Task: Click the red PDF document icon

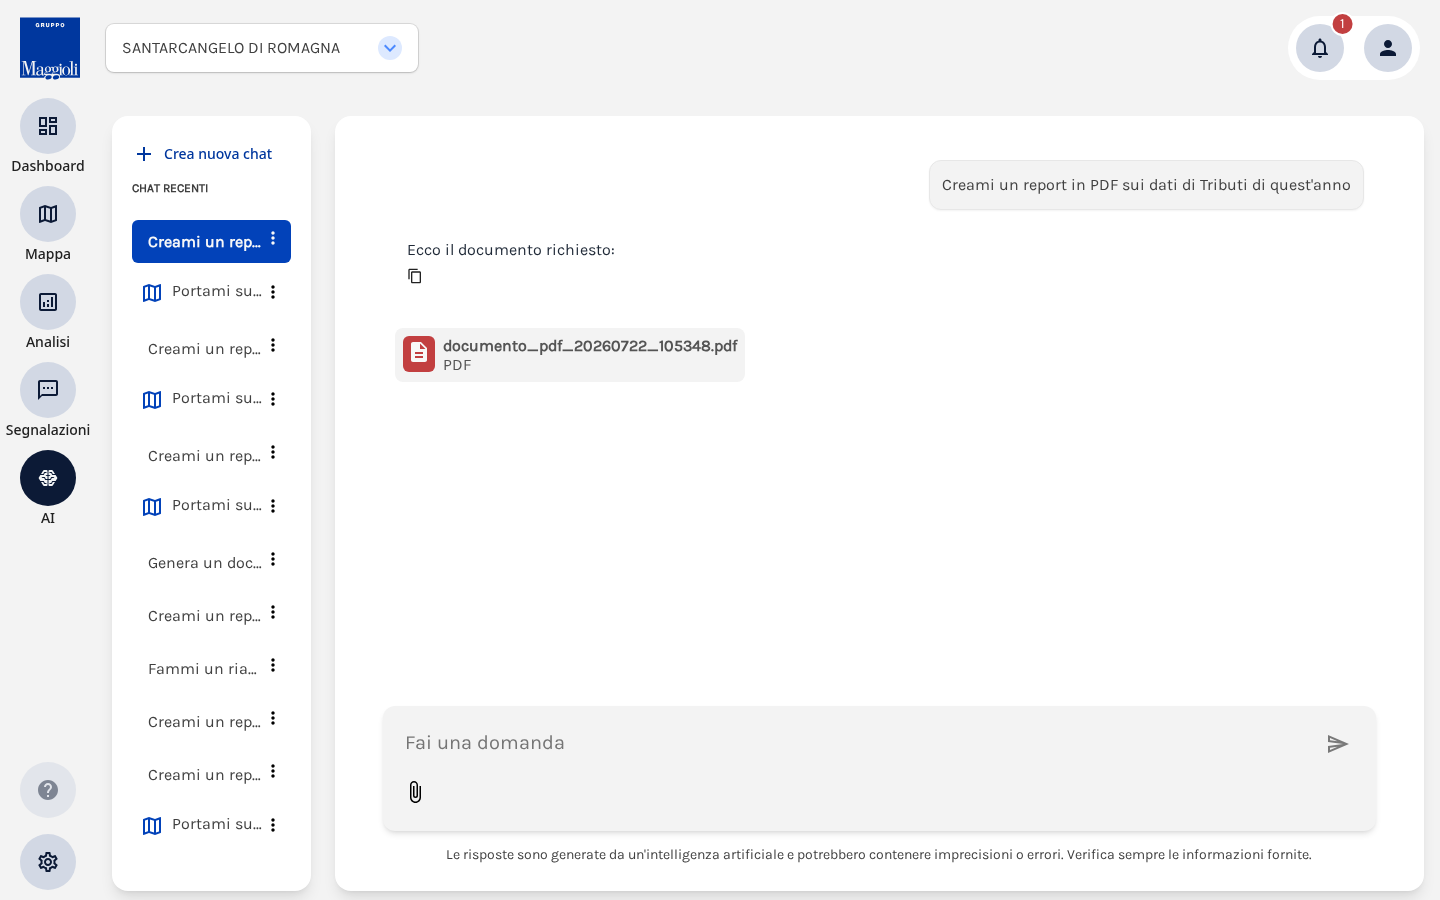Action: [419, 354]
